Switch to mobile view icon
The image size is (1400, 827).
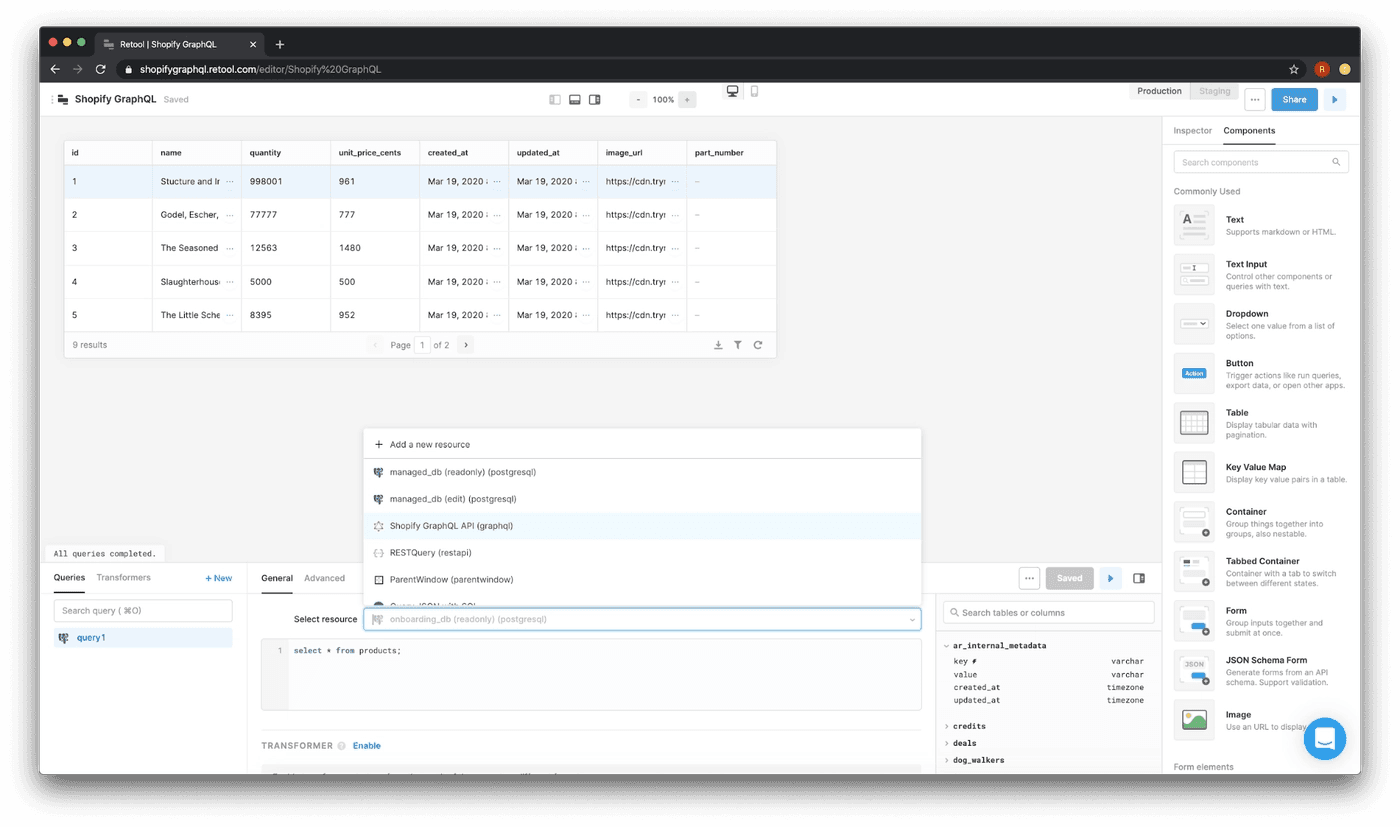click(754, 91)
